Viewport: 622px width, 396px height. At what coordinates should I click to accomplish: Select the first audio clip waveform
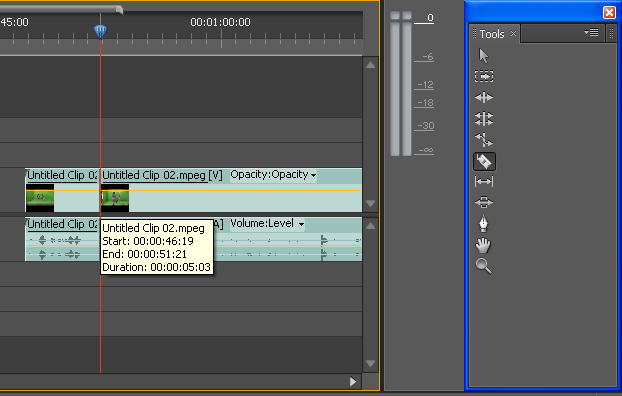click(x=62, y=246)
